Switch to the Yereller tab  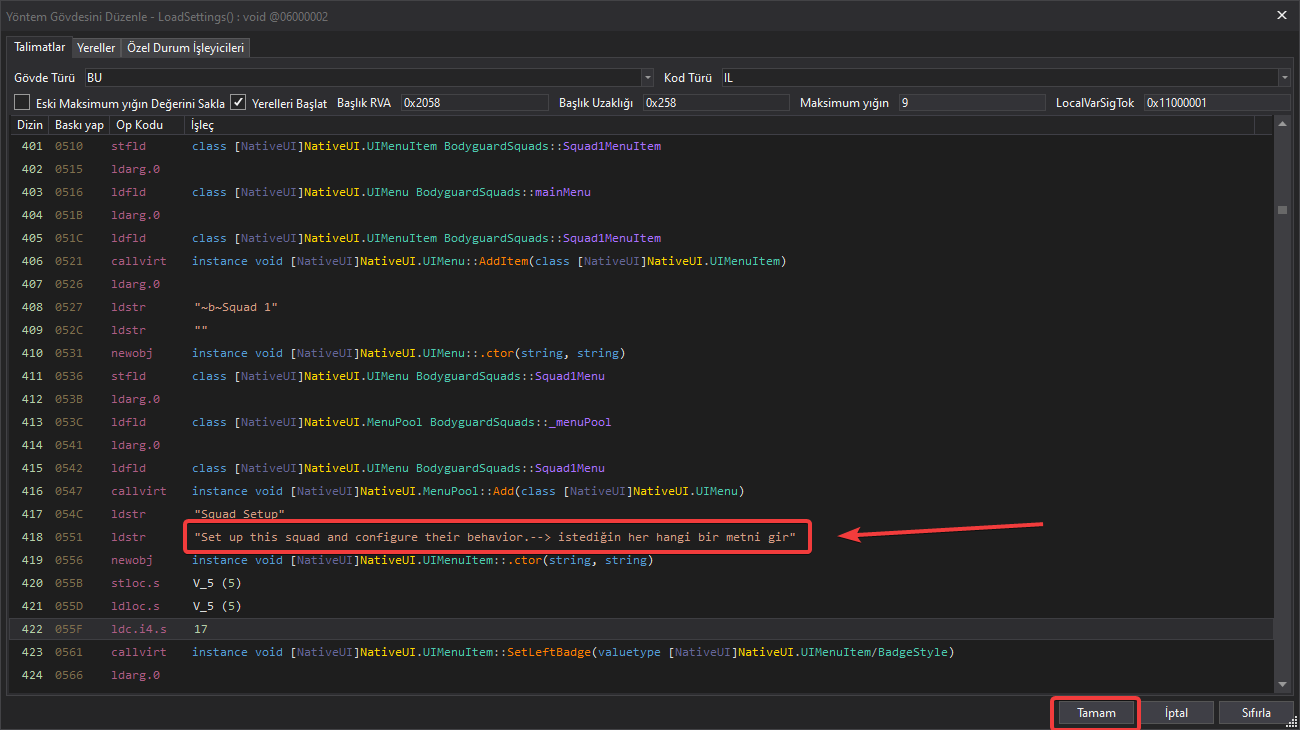point(96,48)
